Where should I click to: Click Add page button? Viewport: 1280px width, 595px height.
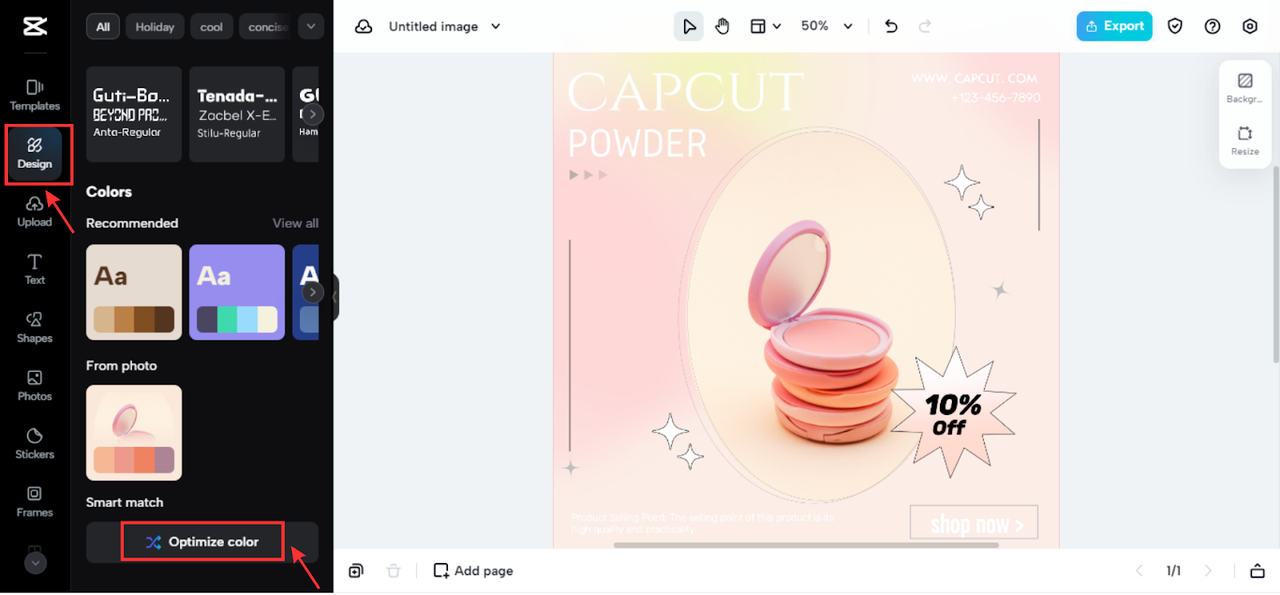[473, 571]
